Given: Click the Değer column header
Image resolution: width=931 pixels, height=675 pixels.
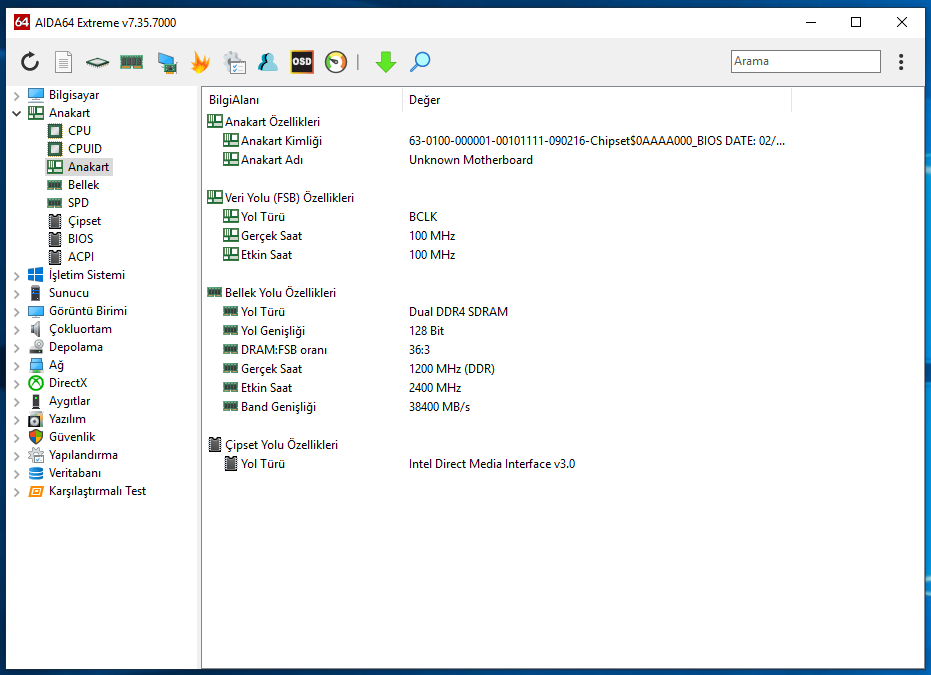Looking at the screenshot, I should click(425, 100).
